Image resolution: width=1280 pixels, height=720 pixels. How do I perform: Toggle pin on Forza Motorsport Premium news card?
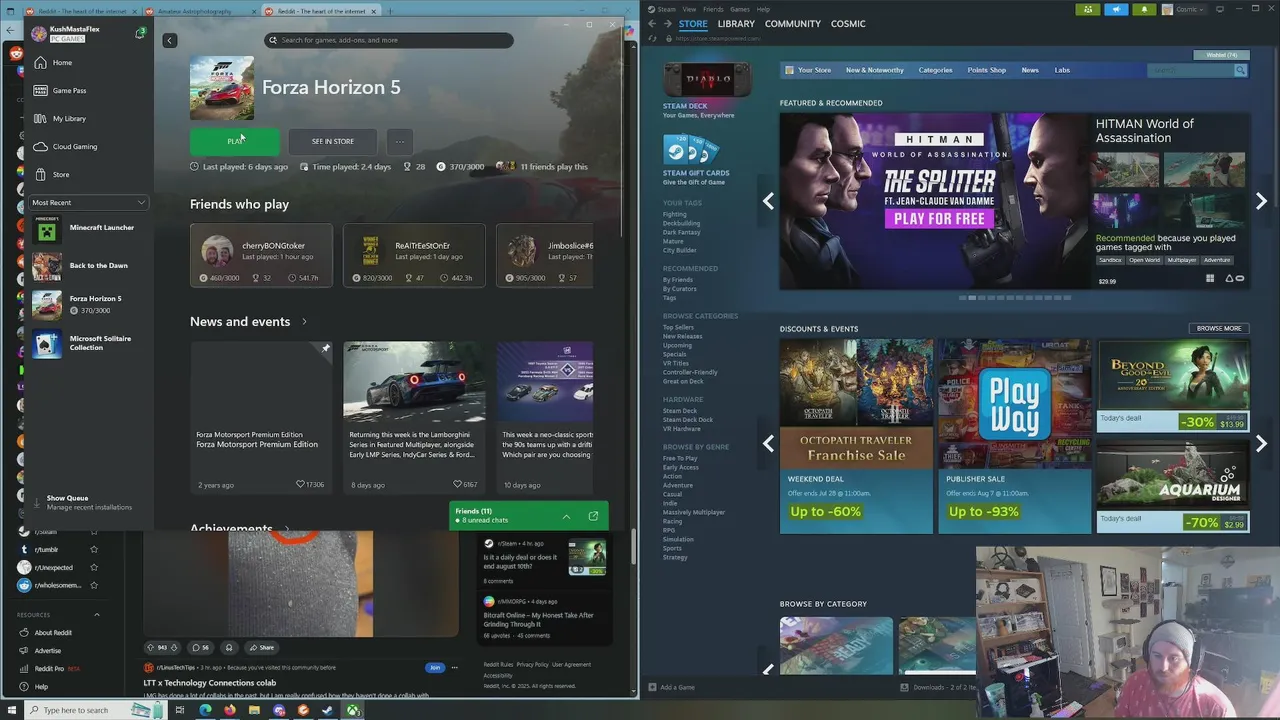tap(325, 349)
